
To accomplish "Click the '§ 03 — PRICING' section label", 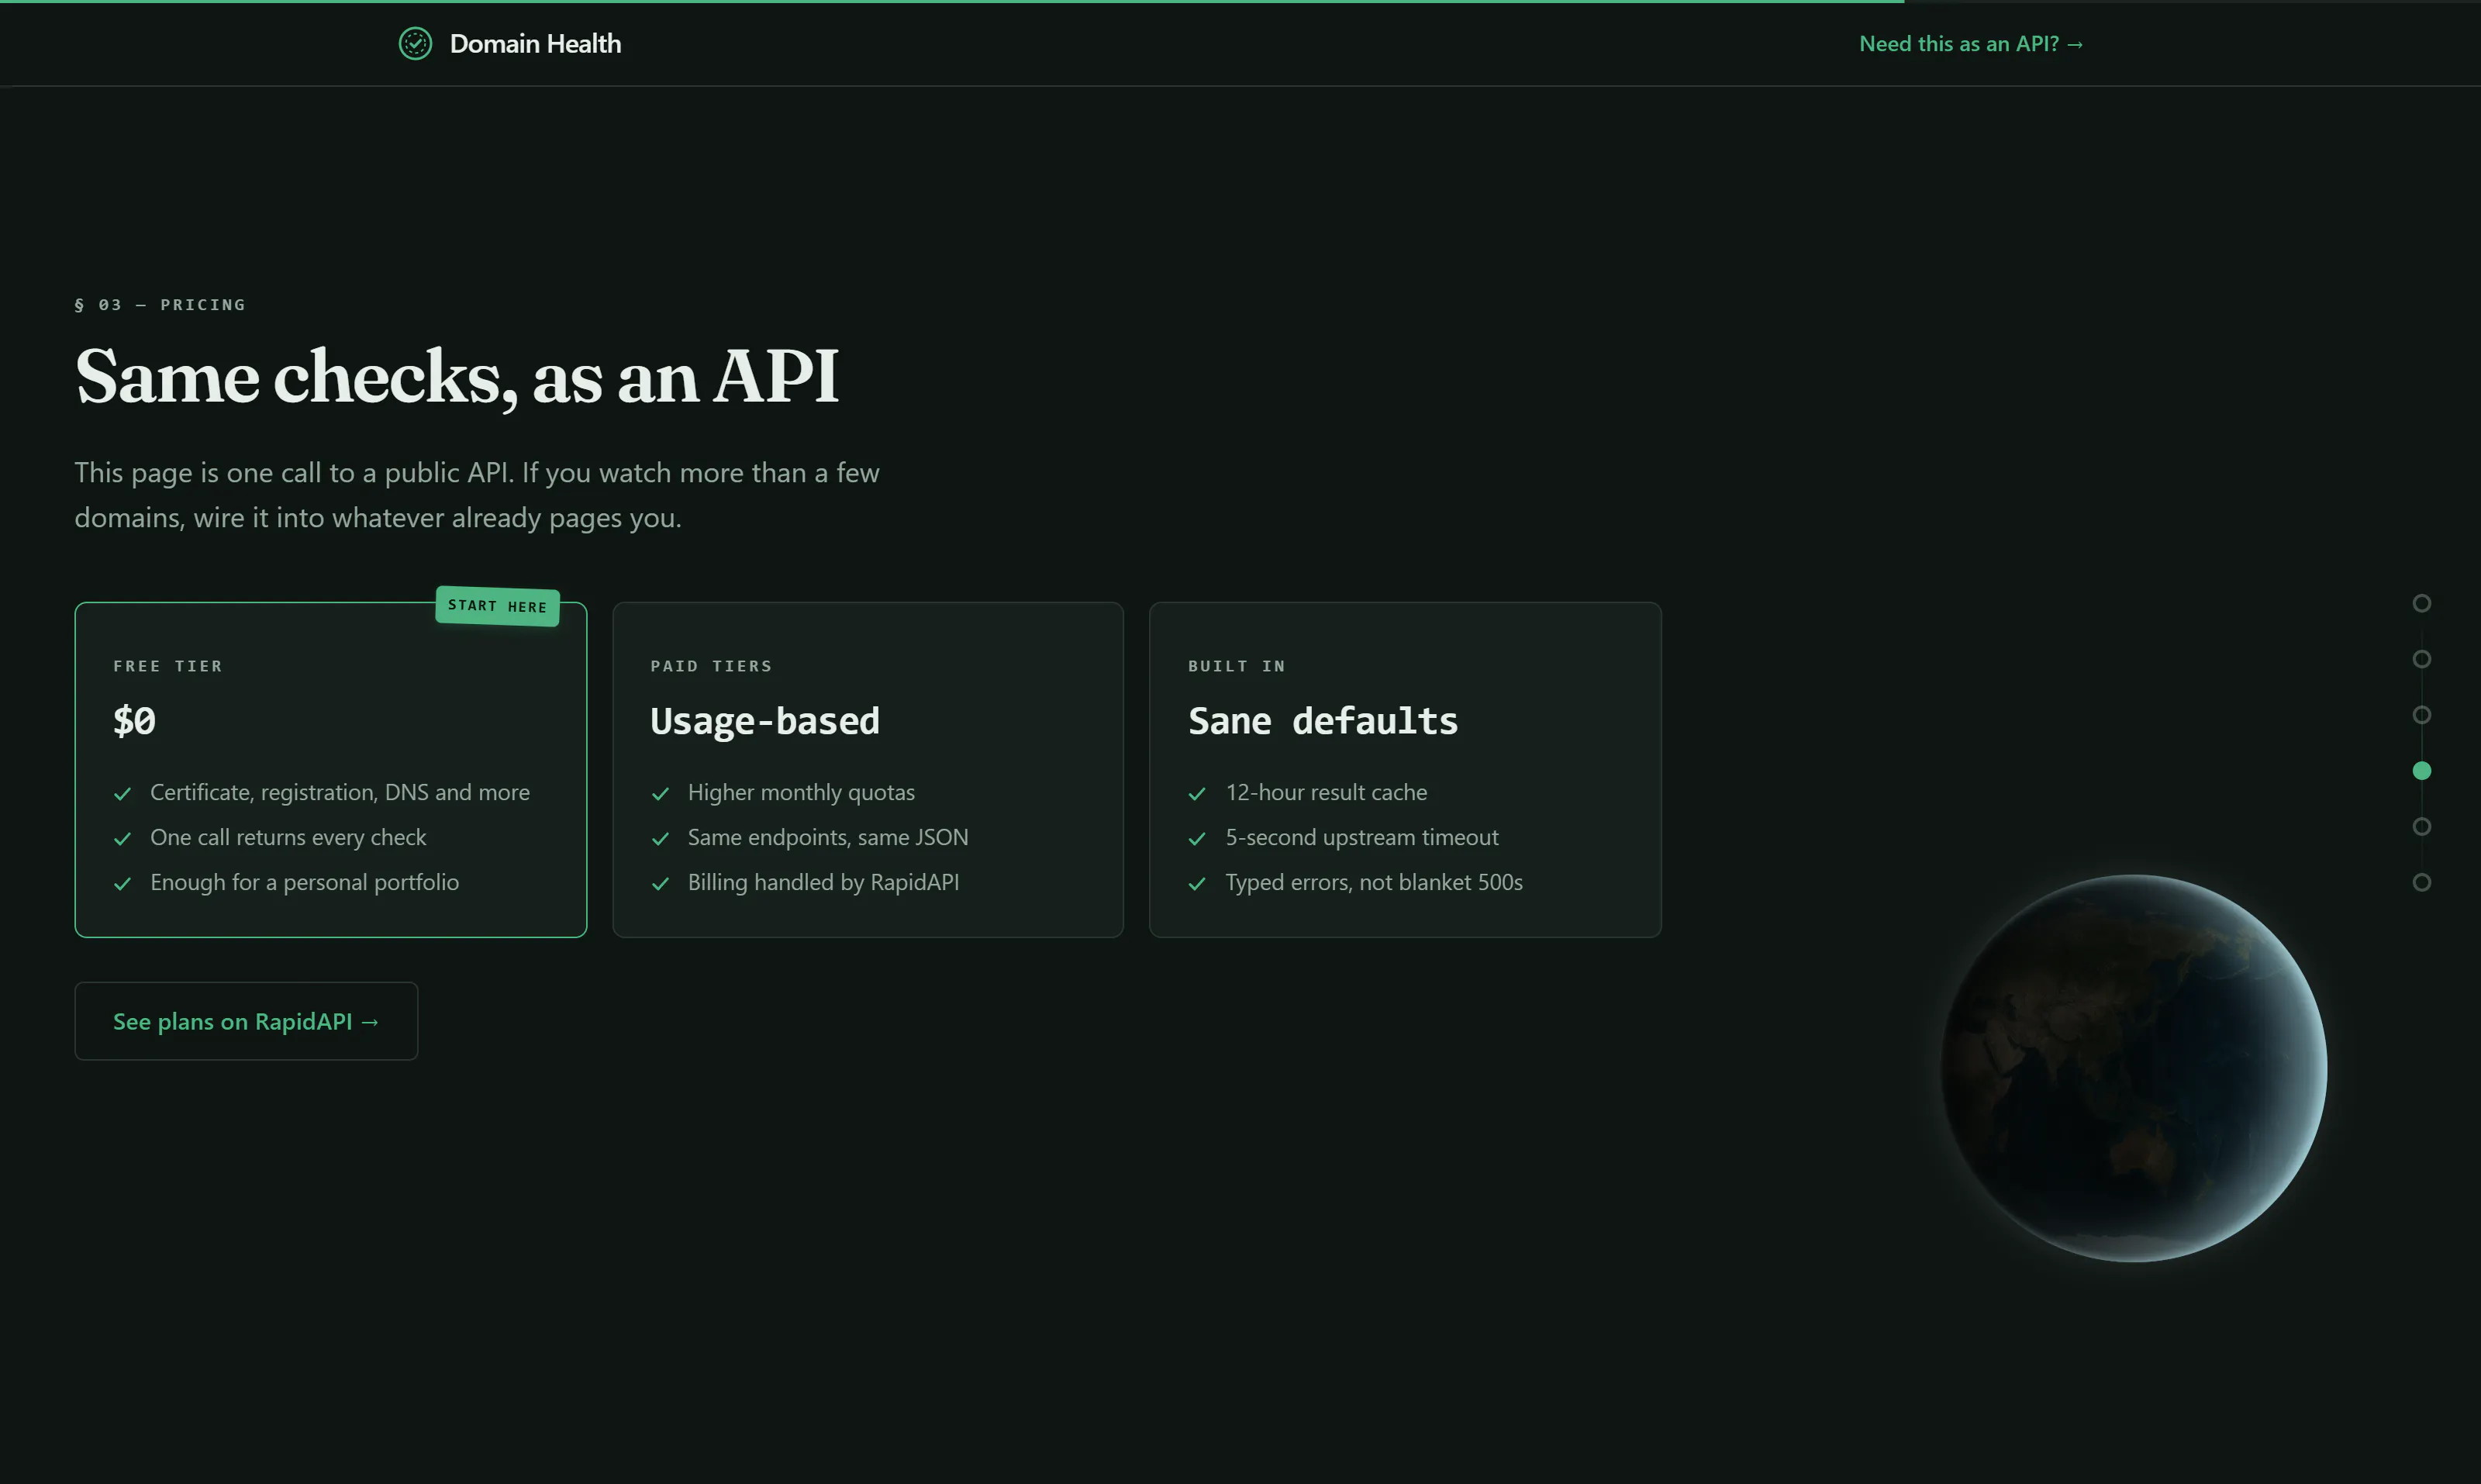I will click(160, 305).
